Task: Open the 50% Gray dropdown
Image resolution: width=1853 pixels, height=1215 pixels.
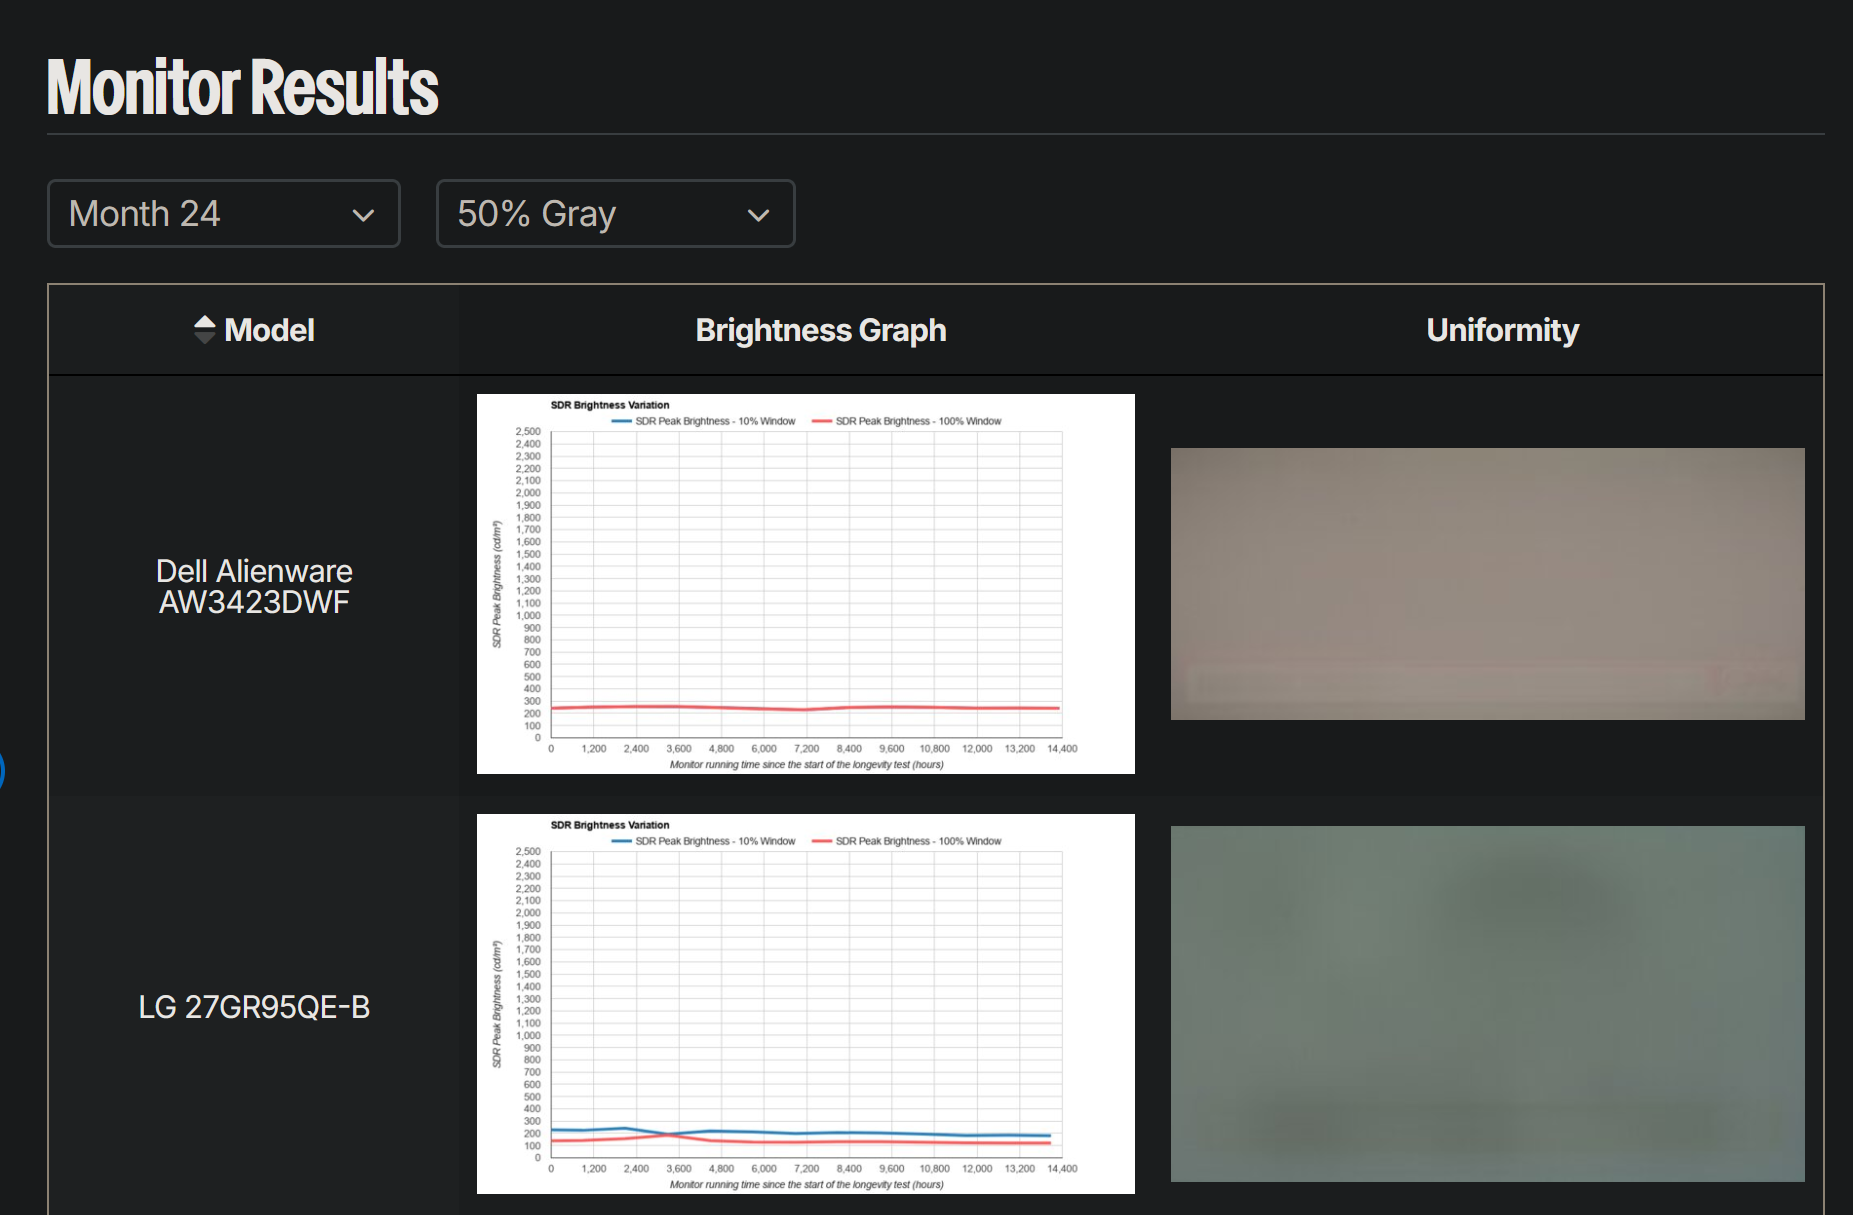Action: (x=615, y=214)
